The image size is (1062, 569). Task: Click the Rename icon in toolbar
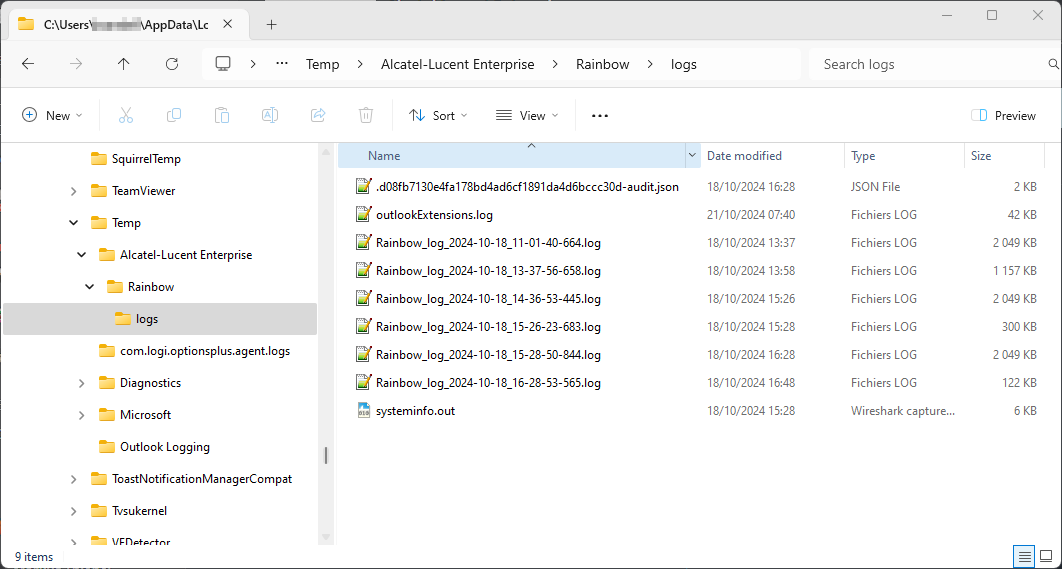tap(270, 115)
